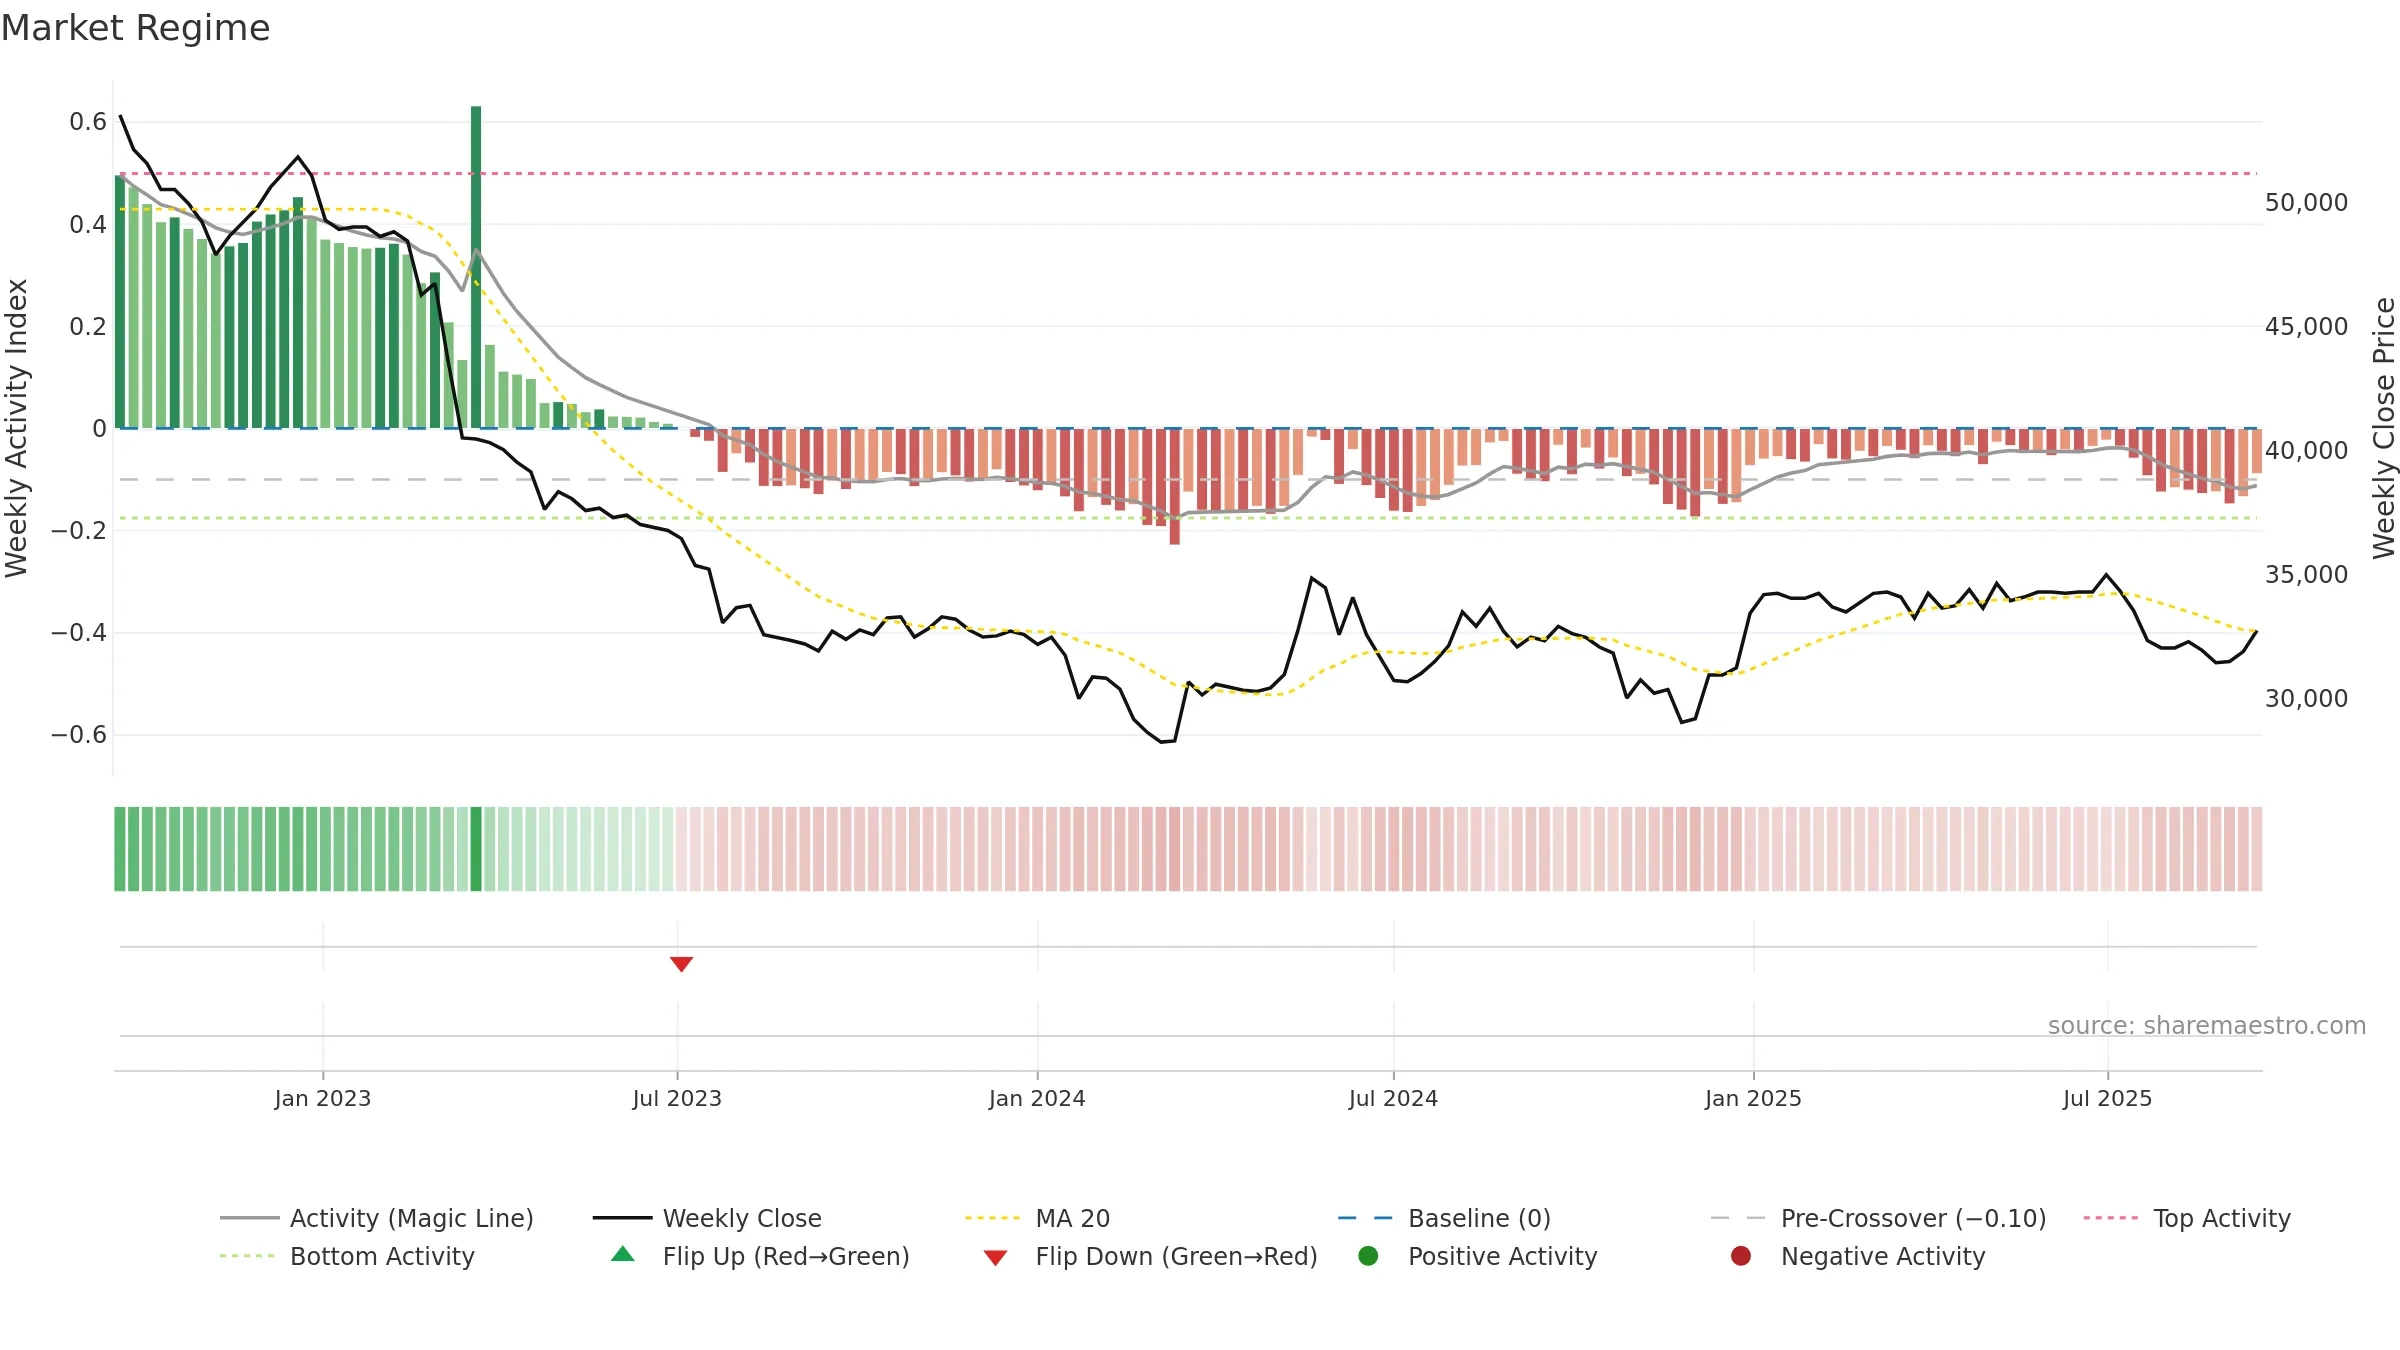
Task: Click the 0.2 left axis tick value
Action: click(x=88, y=326)
